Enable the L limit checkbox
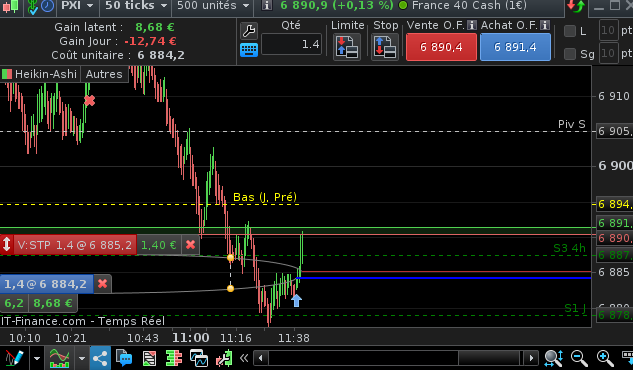The height and width of the screenshot is (370, 633). pos(570,31)
